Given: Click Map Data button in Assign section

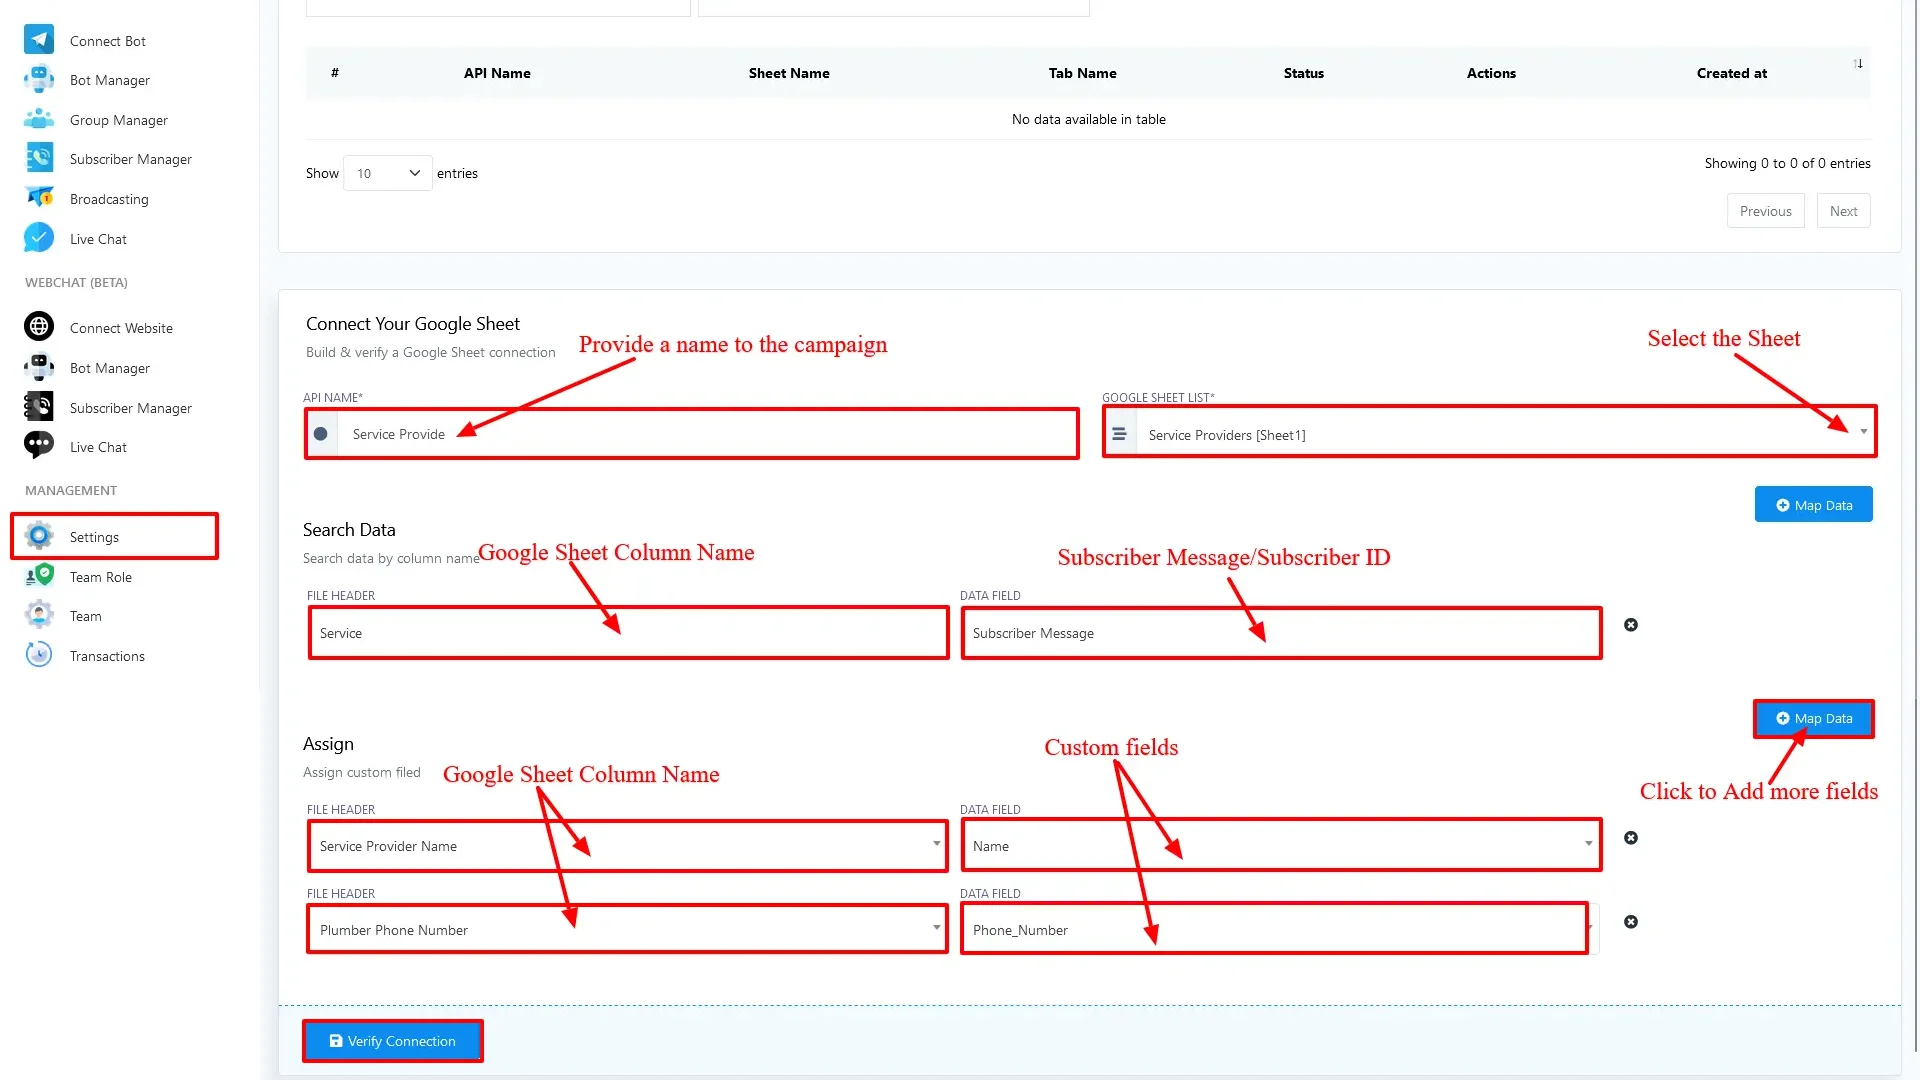Looking at the screenshot, I should pyautogui.click(x=1813, y=718).
